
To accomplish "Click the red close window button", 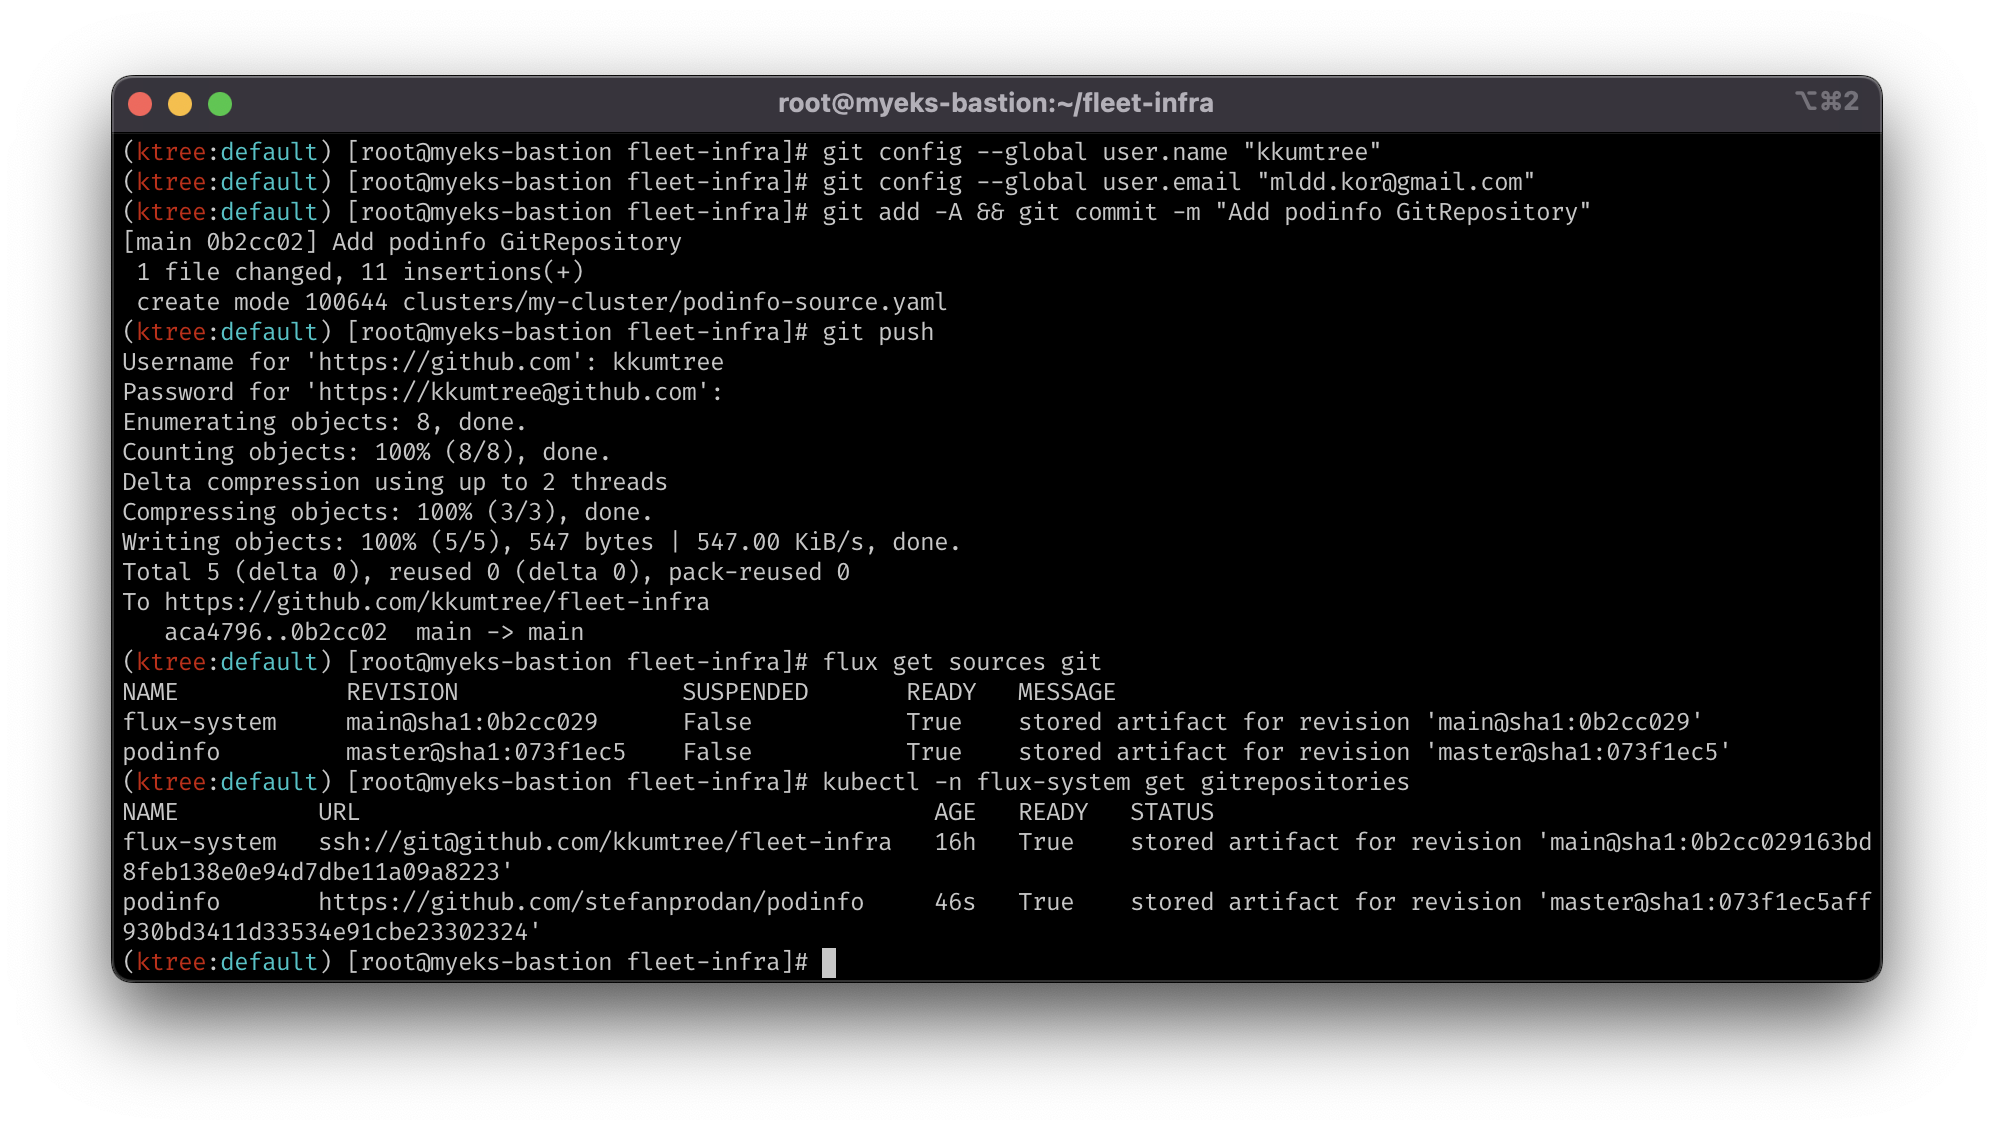I will [141, 104].
